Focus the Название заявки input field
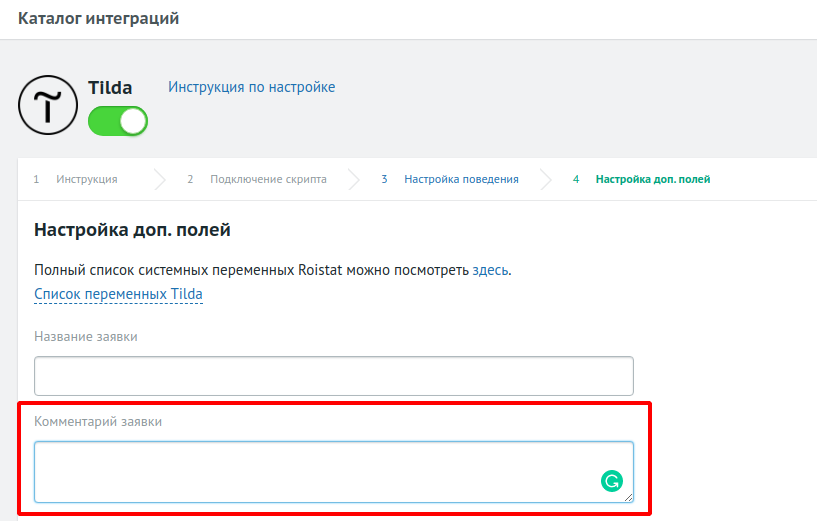This screenshot has height=521, width=817. (x=333, y=376)
